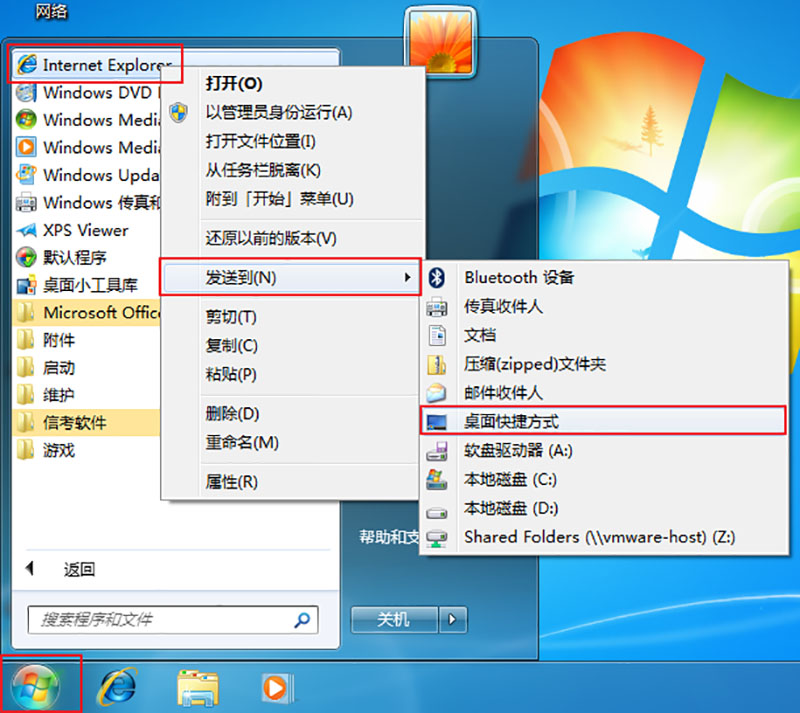Click the Windows Start orb
800x713 pixels.
[35, 685]
